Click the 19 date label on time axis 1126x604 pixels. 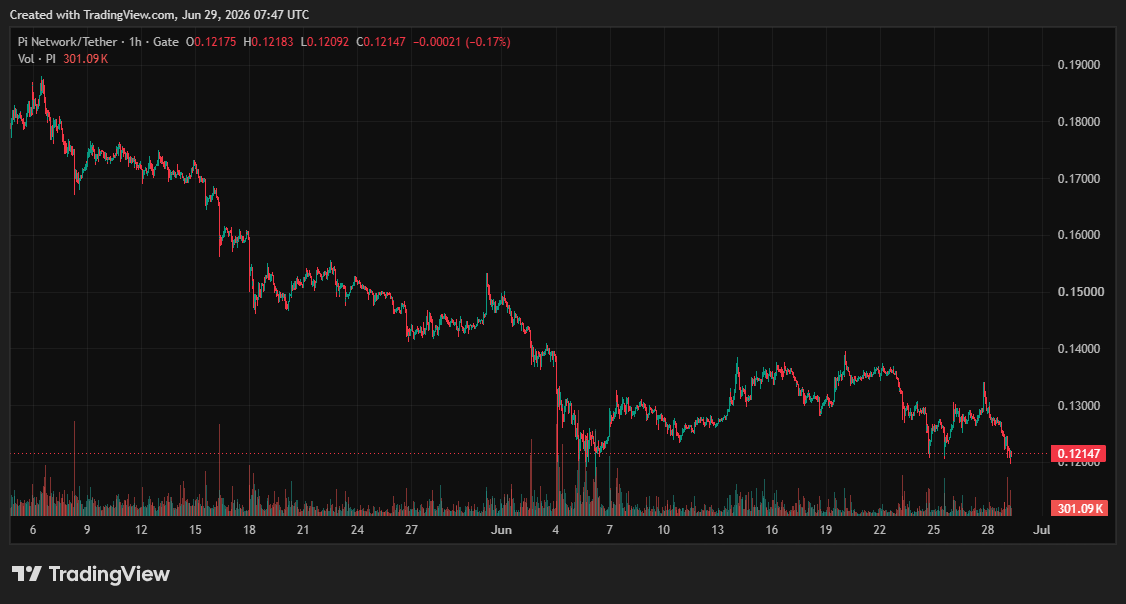(826, 529)
